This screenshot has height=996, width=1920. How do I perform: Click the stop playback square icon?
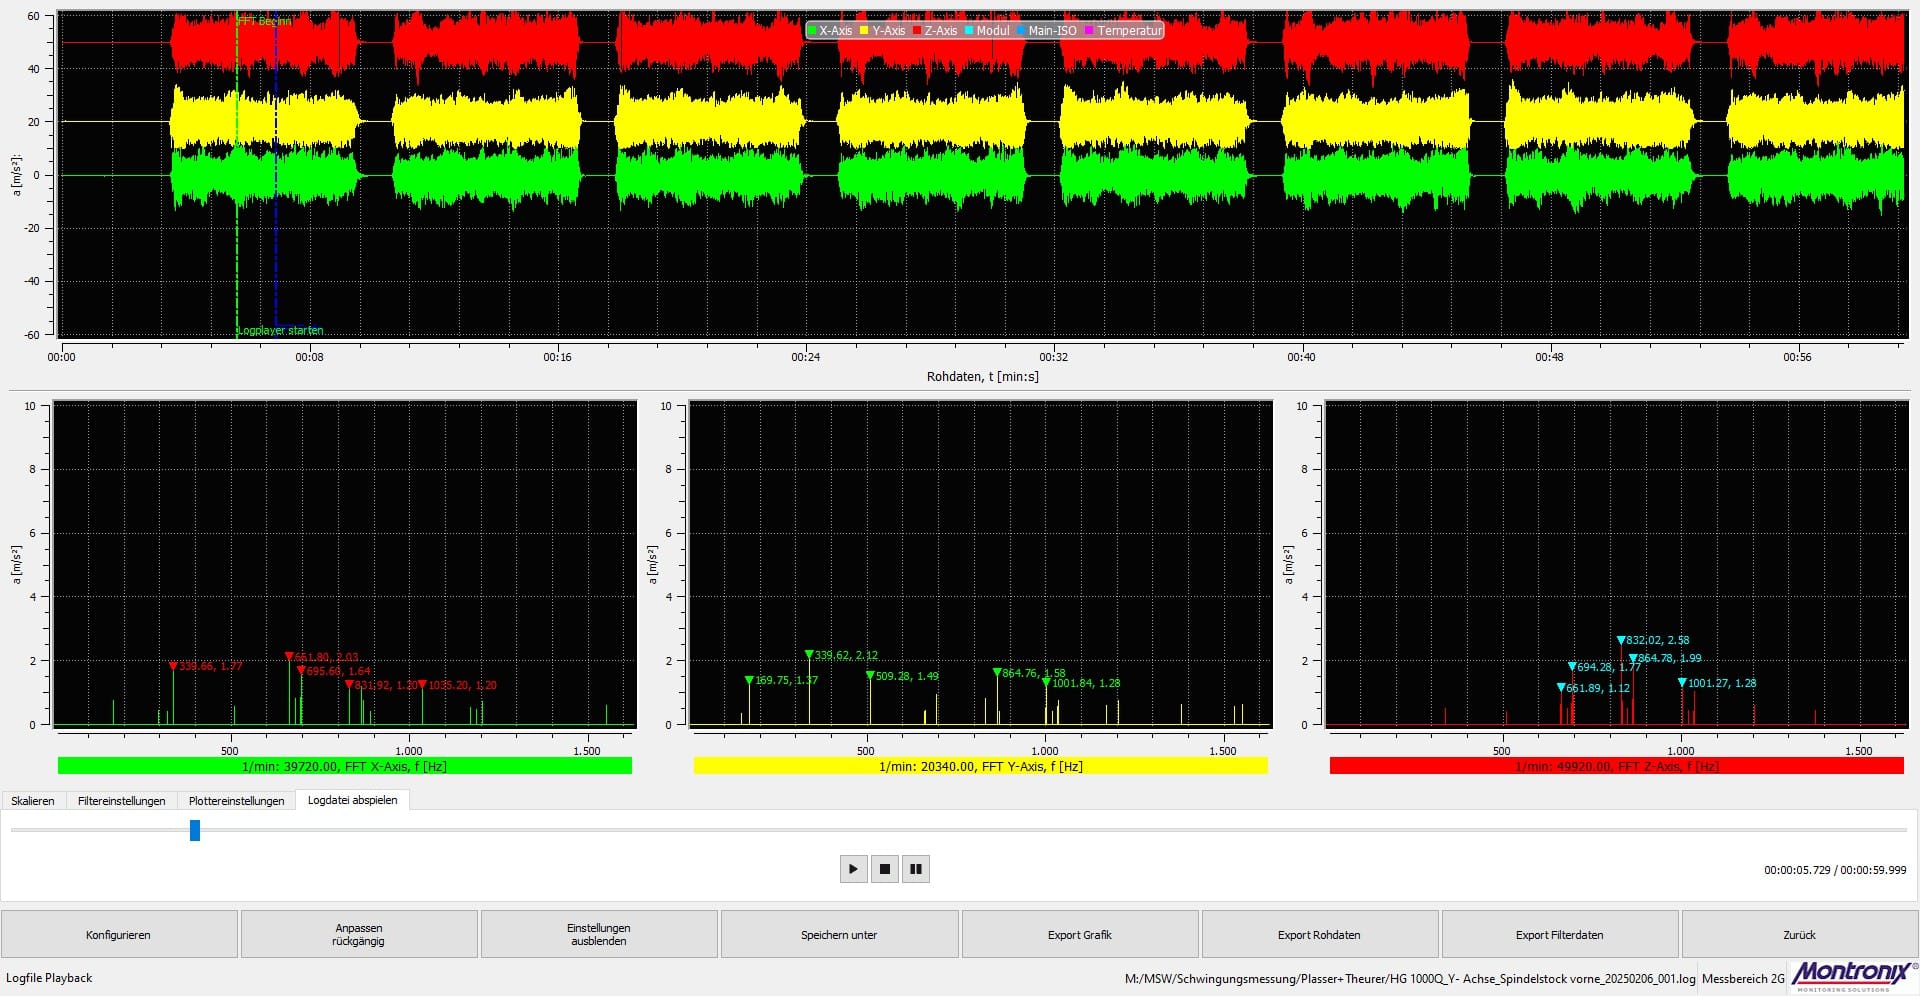click(884, 869)
